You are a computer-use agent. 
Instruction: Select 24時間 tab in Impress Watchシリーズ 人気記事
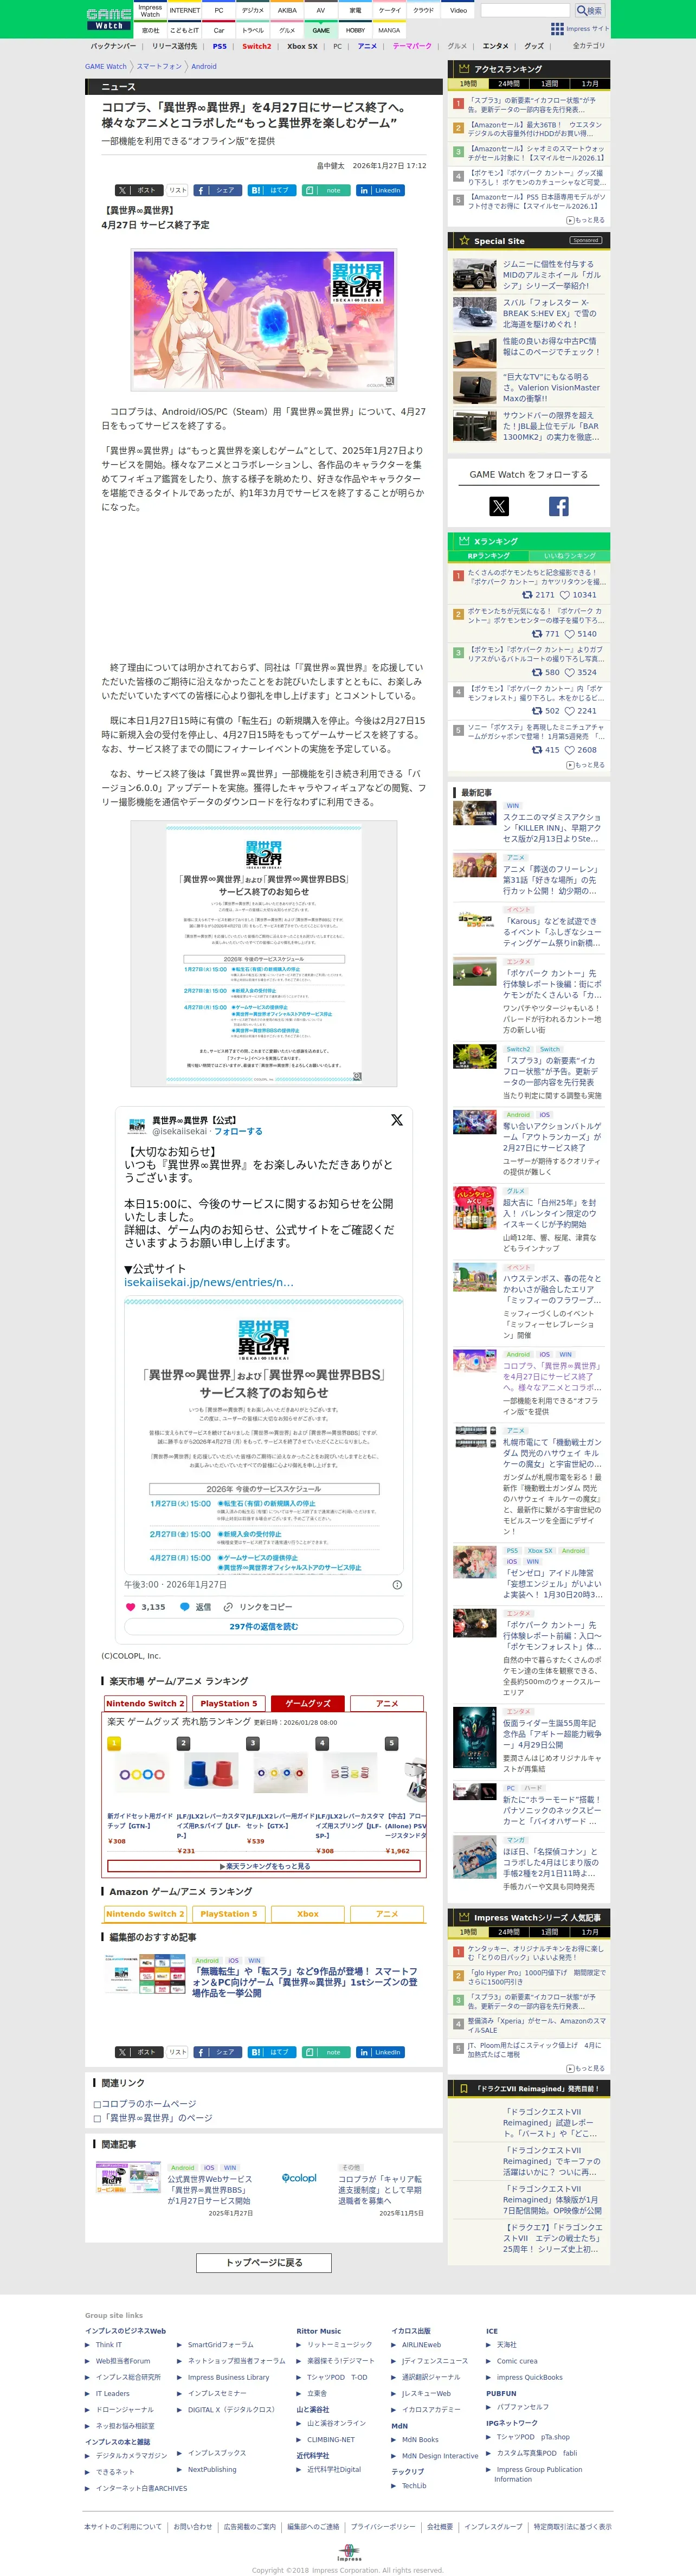point(509,1932)
